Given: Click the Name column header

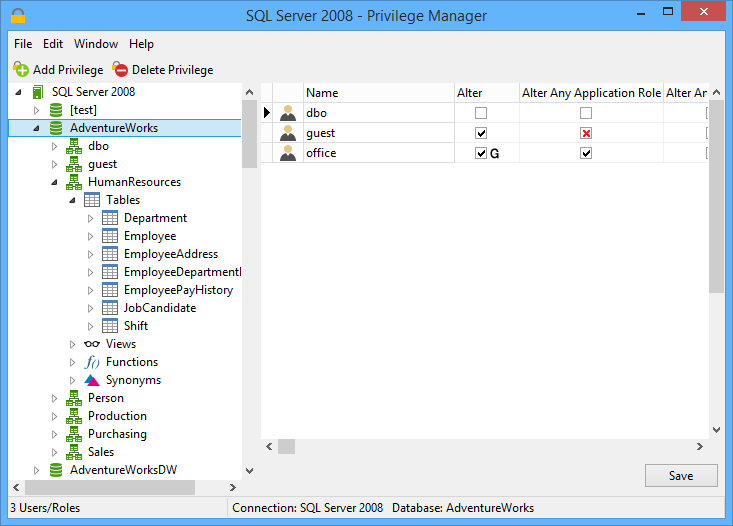Looking at the screenshot, I should [x=379, y=93].
